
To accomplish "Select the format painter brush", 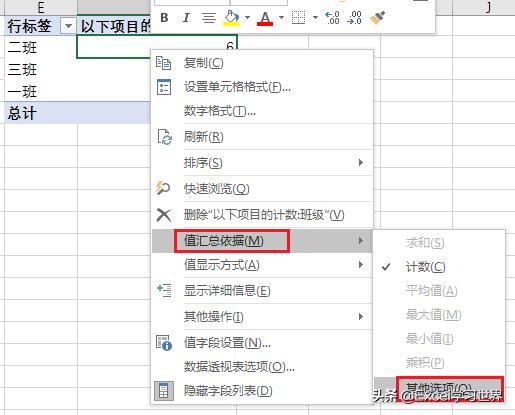I will (x=377, y=18).
